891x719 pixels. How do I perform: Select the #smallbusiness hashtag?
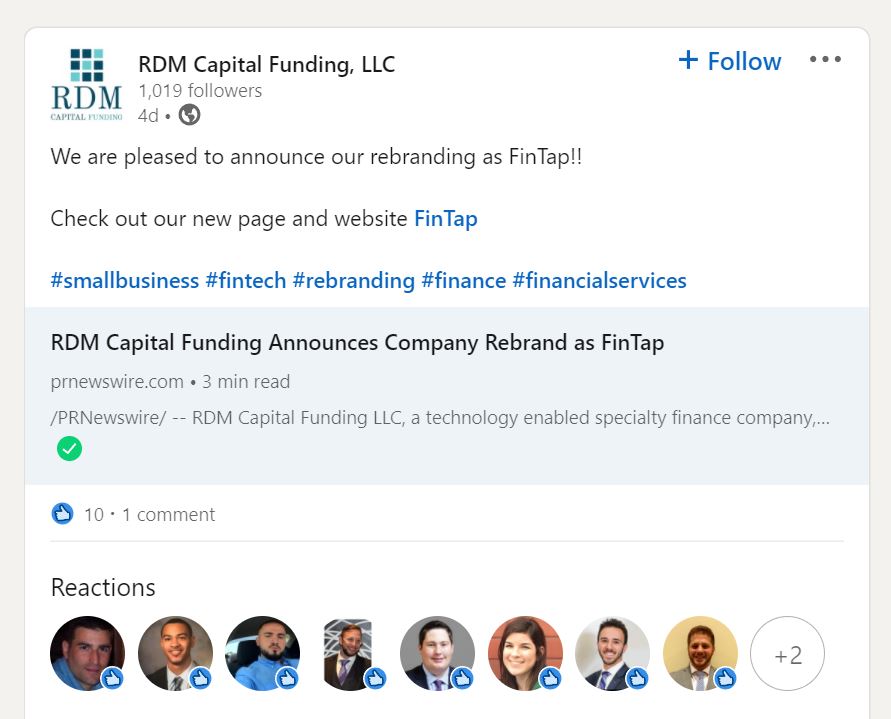point(125,280)
